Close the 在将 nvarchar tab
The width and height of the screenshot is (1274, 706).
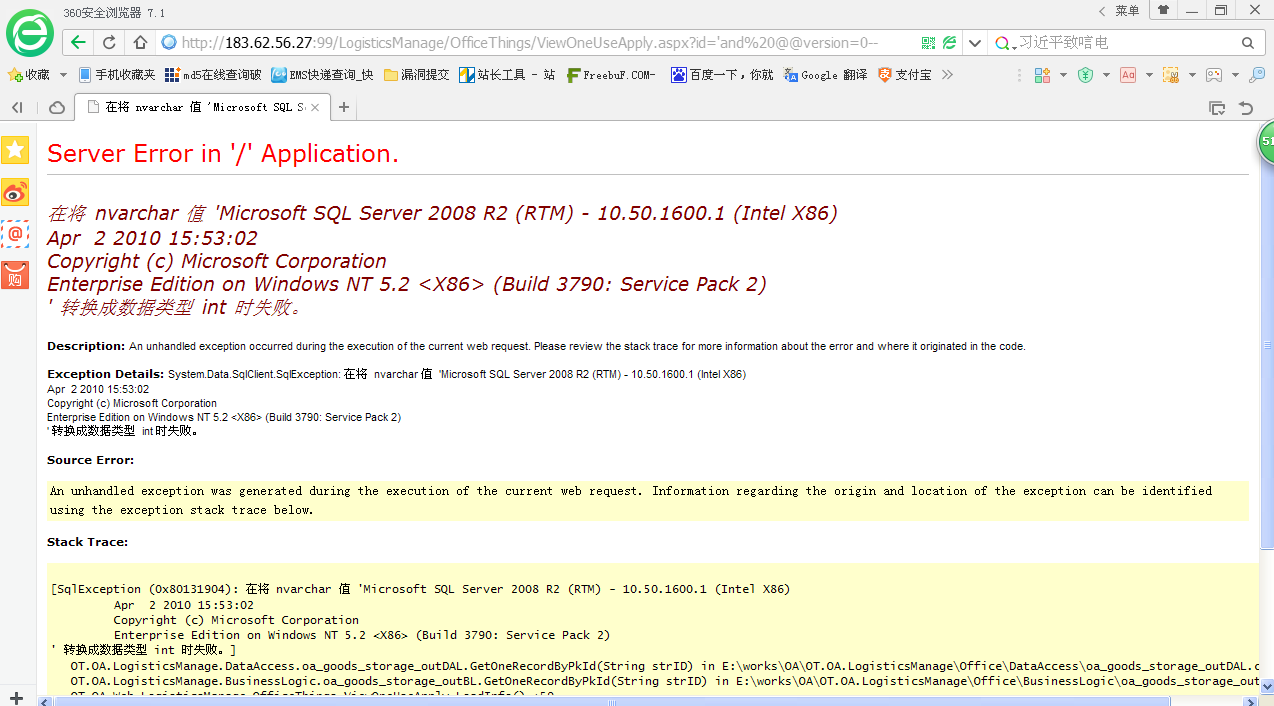[315, 107]
